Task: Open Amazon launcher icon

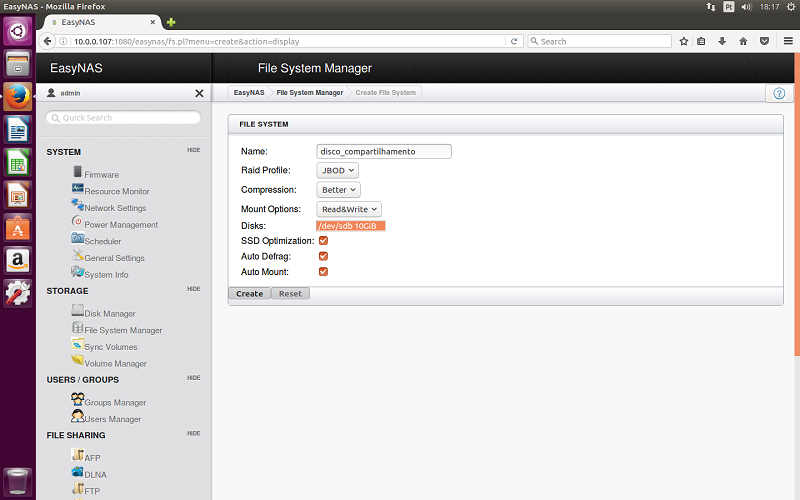Action: click(x=18, y=260)
